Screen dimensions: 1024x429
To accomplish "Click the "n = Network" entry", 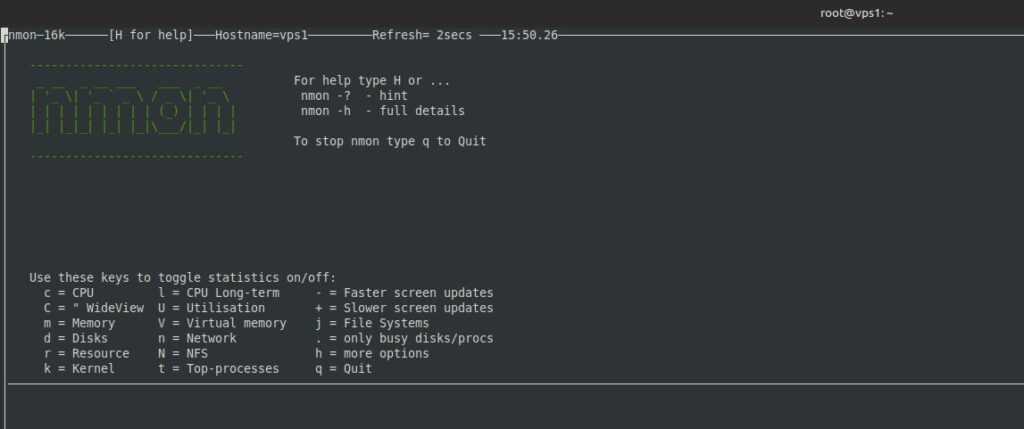I will pyautogui.click(x=197, y=338).
